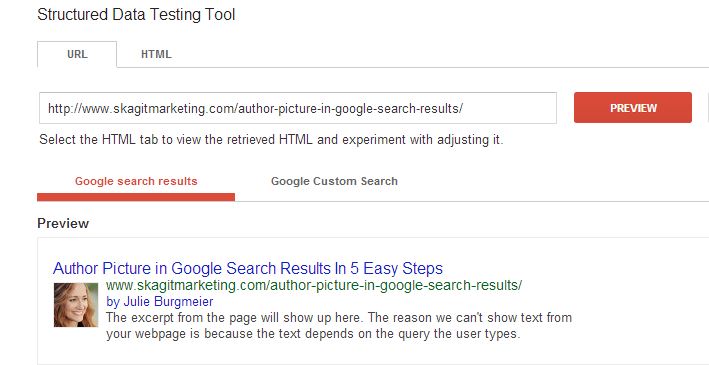Switch to the URL tab
This screenshot has width=709, height=365.
[x=77, y=54]
